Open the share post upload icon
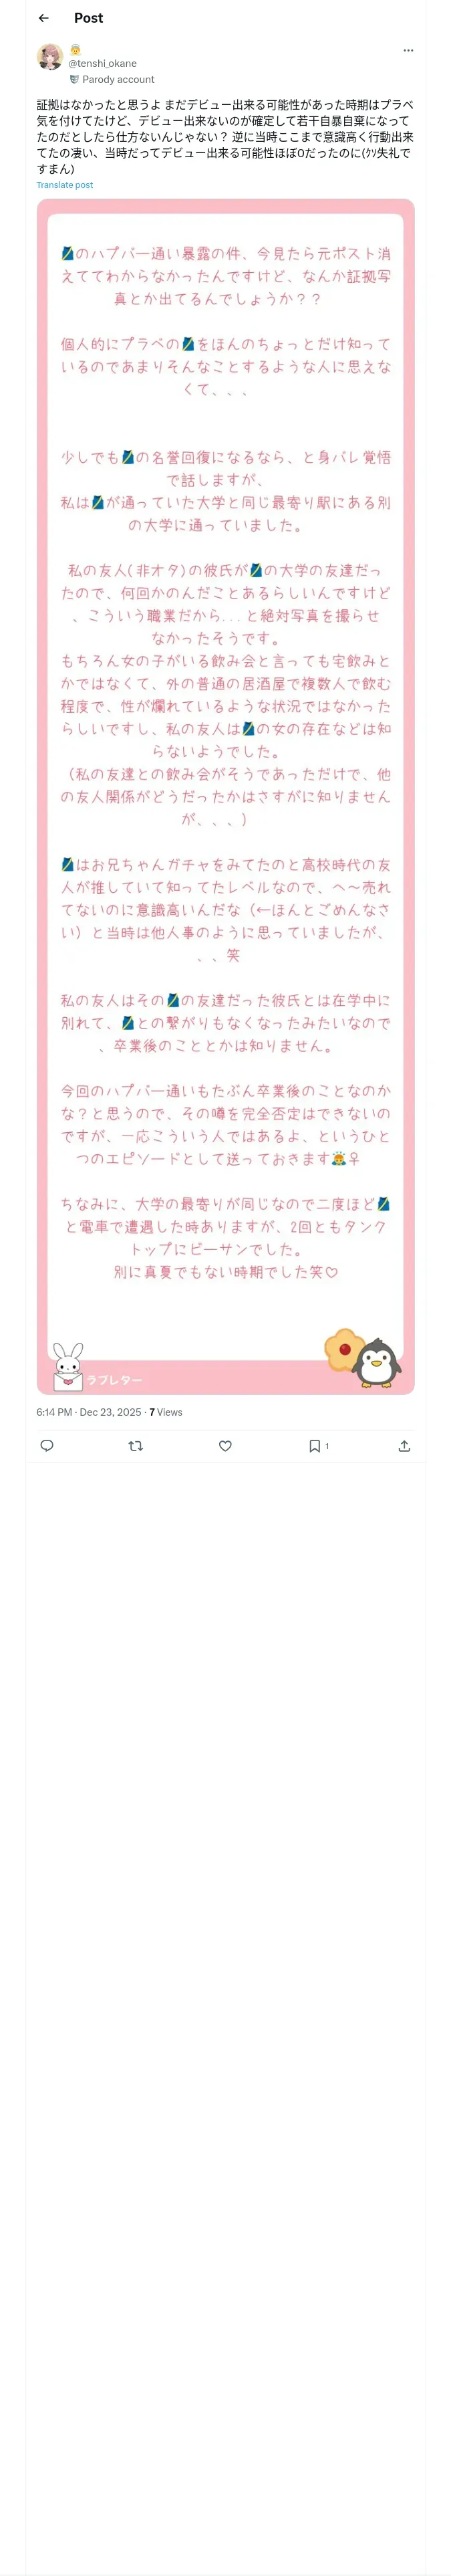451x2576 pixels. pos(404,1446)
